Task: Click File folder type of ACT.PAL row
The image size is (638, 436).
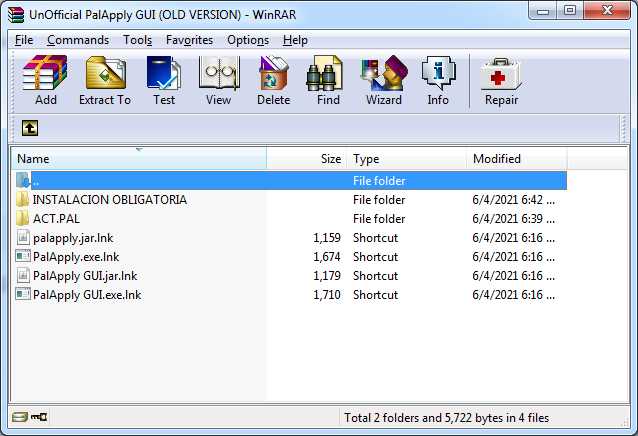Action: tap(379, 219)
